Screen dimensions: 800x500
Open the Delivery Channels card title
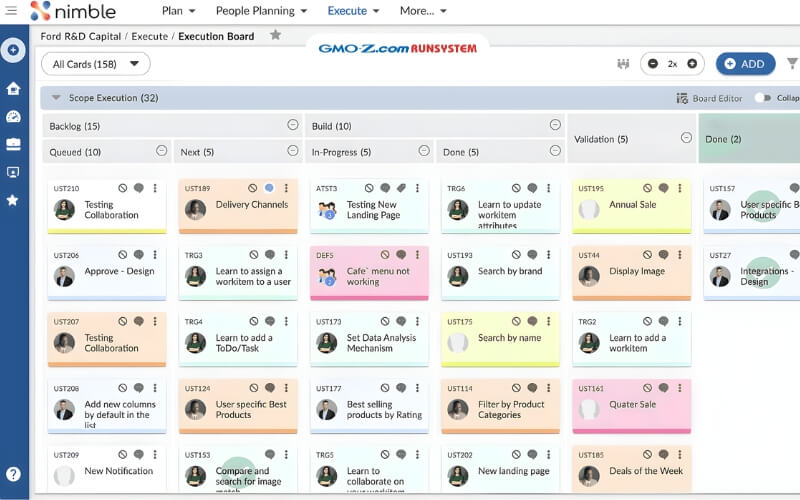pos(252,204)
